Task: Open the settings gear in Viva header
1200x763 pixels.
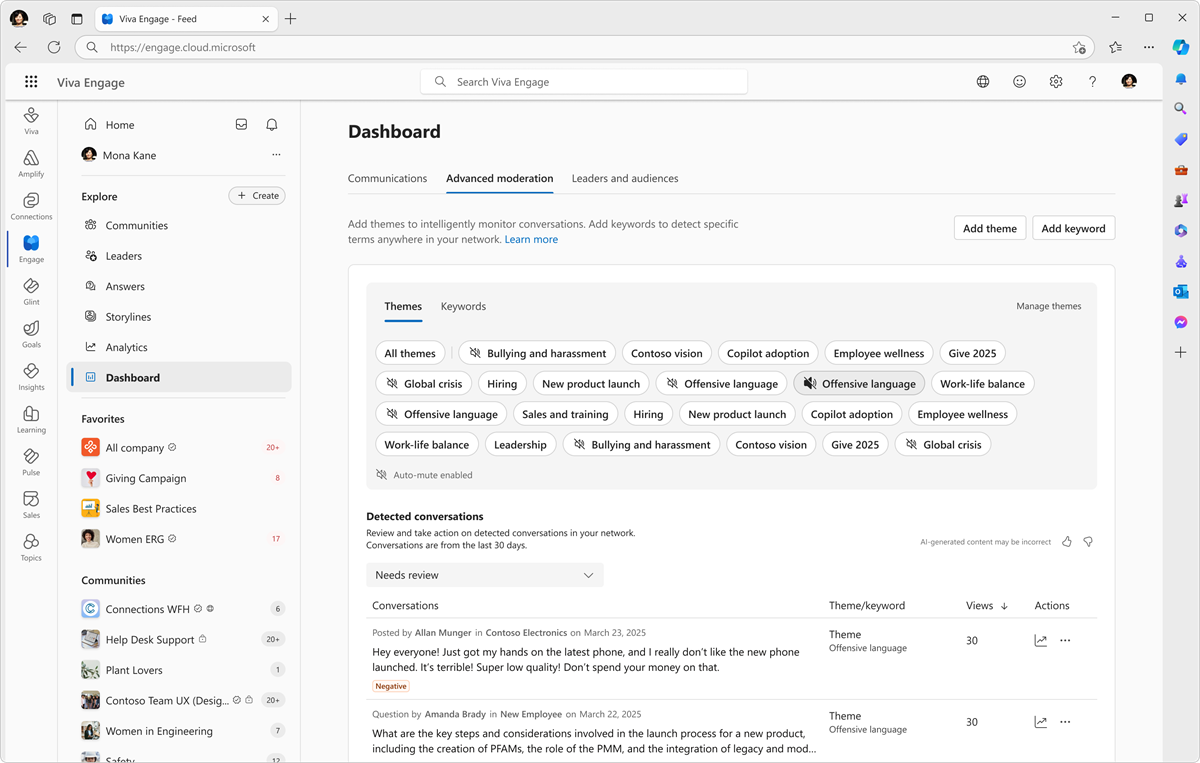Action: (x=1056, y=82)
